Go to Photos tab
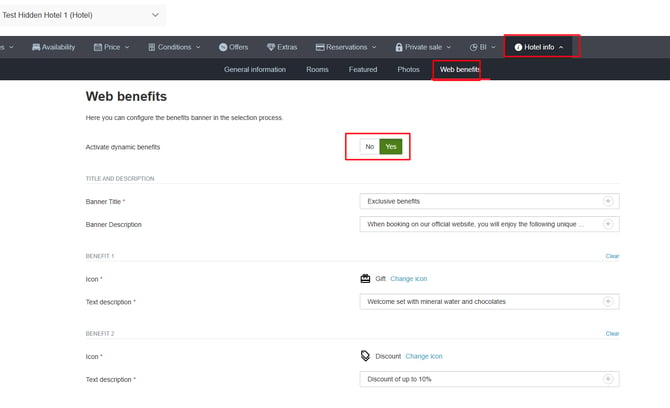670x408 pixels. point(408,69)
